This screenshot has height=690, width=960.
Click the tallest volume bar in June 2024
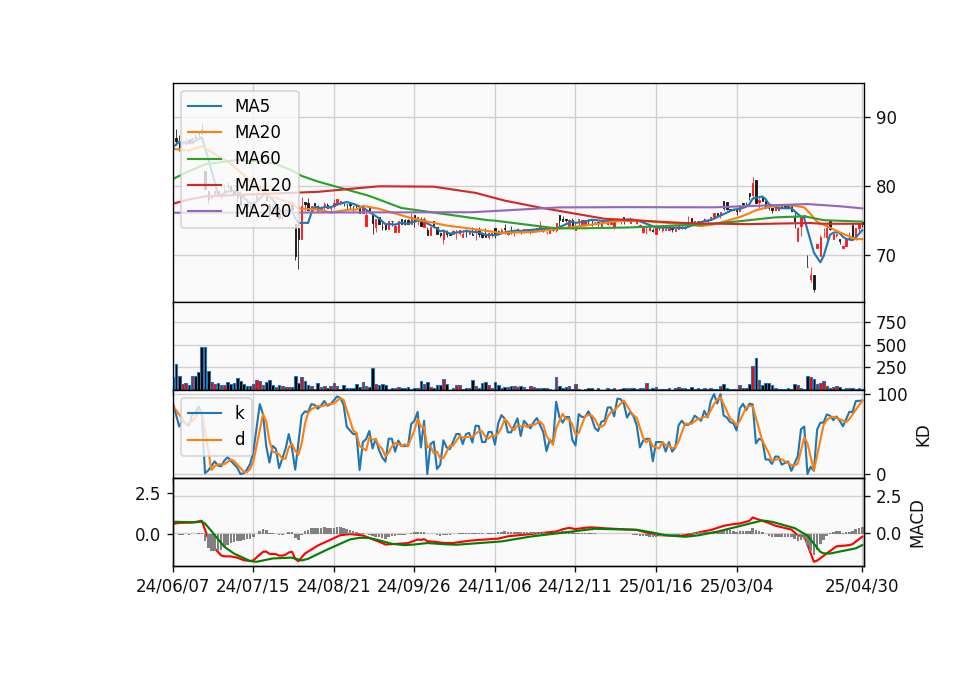point(203,369)
